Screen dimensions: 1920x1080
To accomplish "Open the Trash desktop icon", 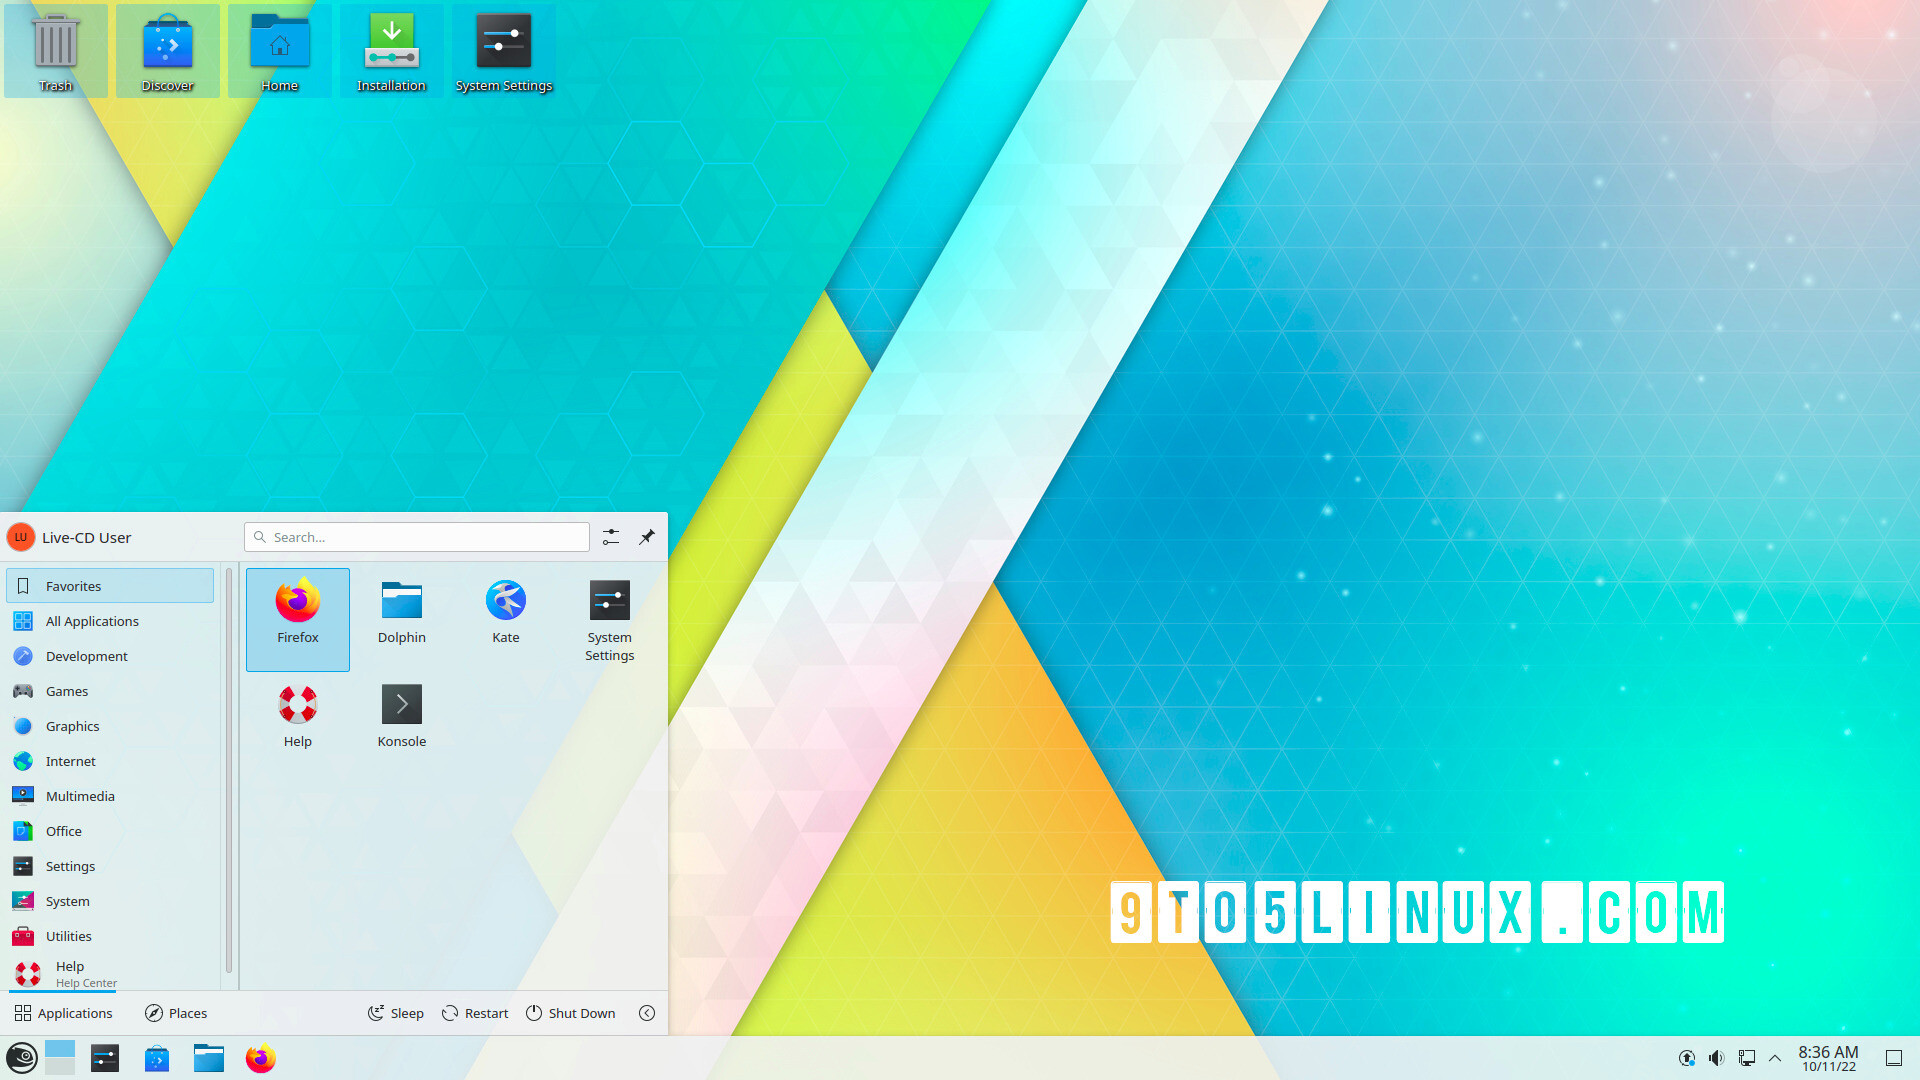I will click(x=56, y=51).
